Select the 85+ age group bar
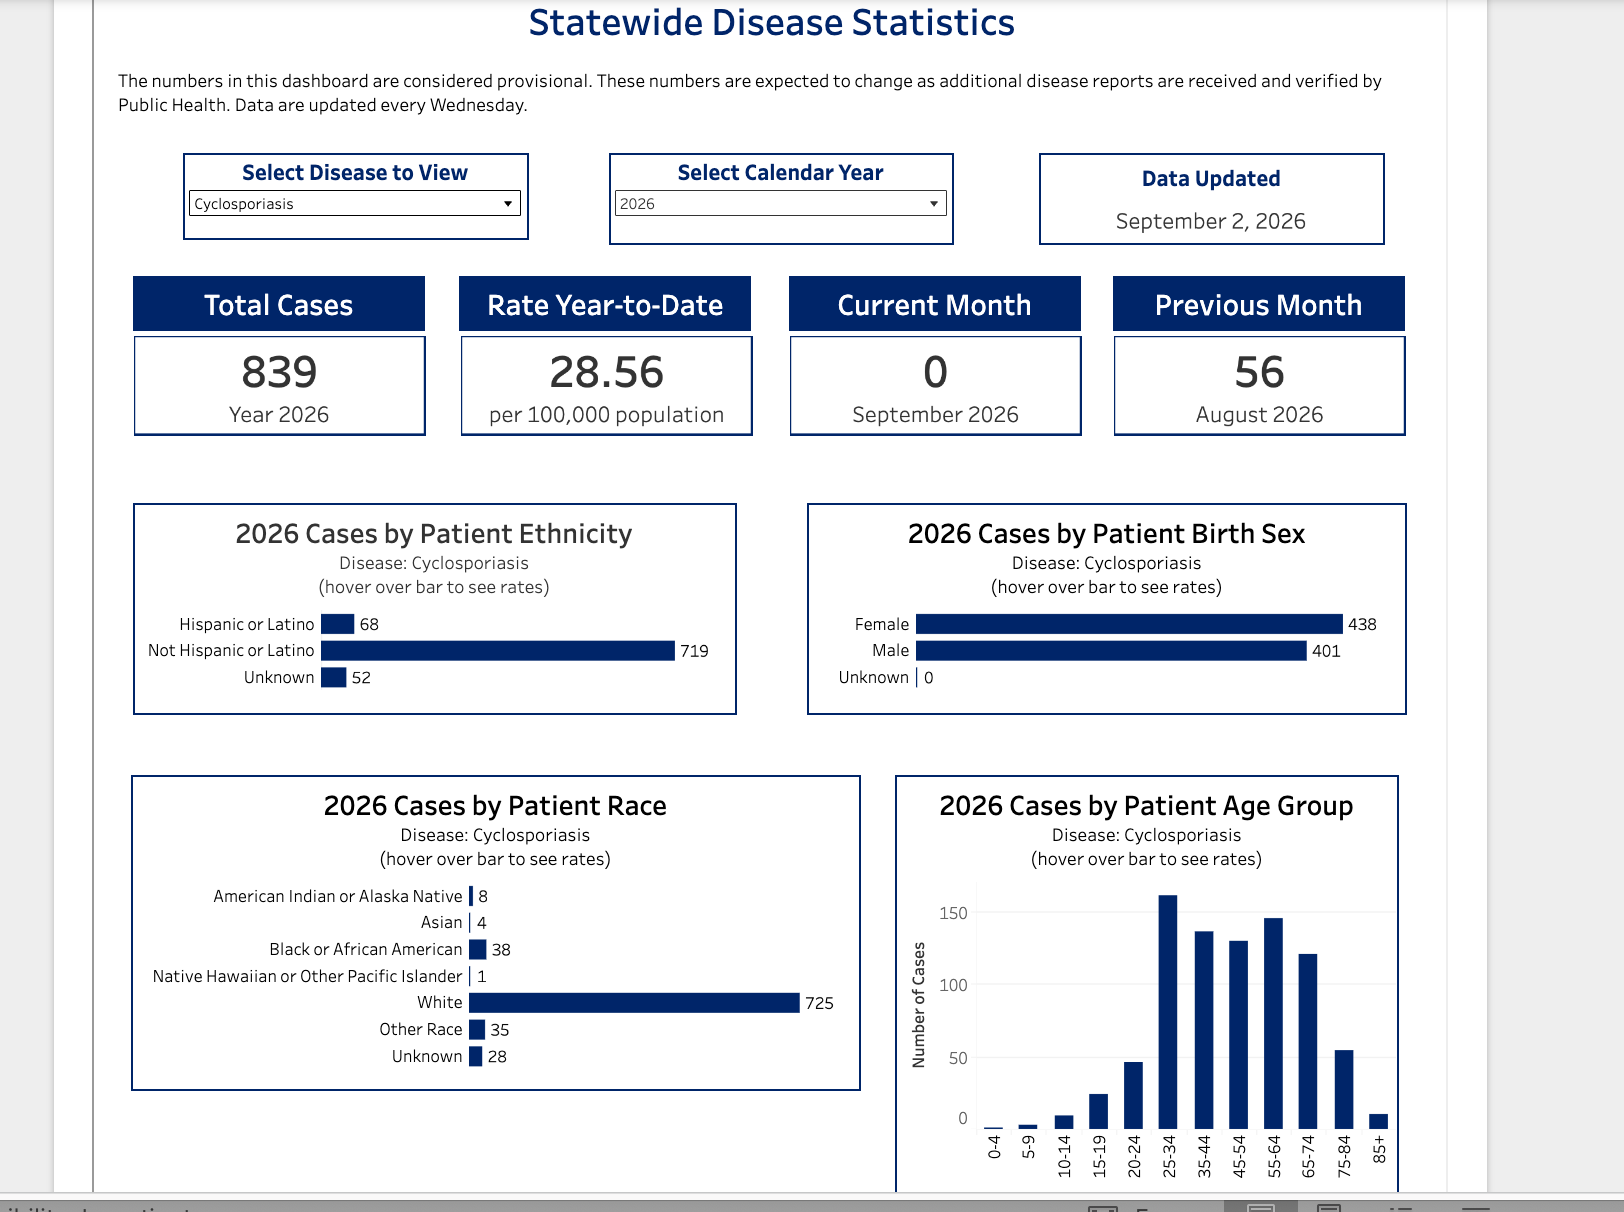 (x=1378, y=1121)
